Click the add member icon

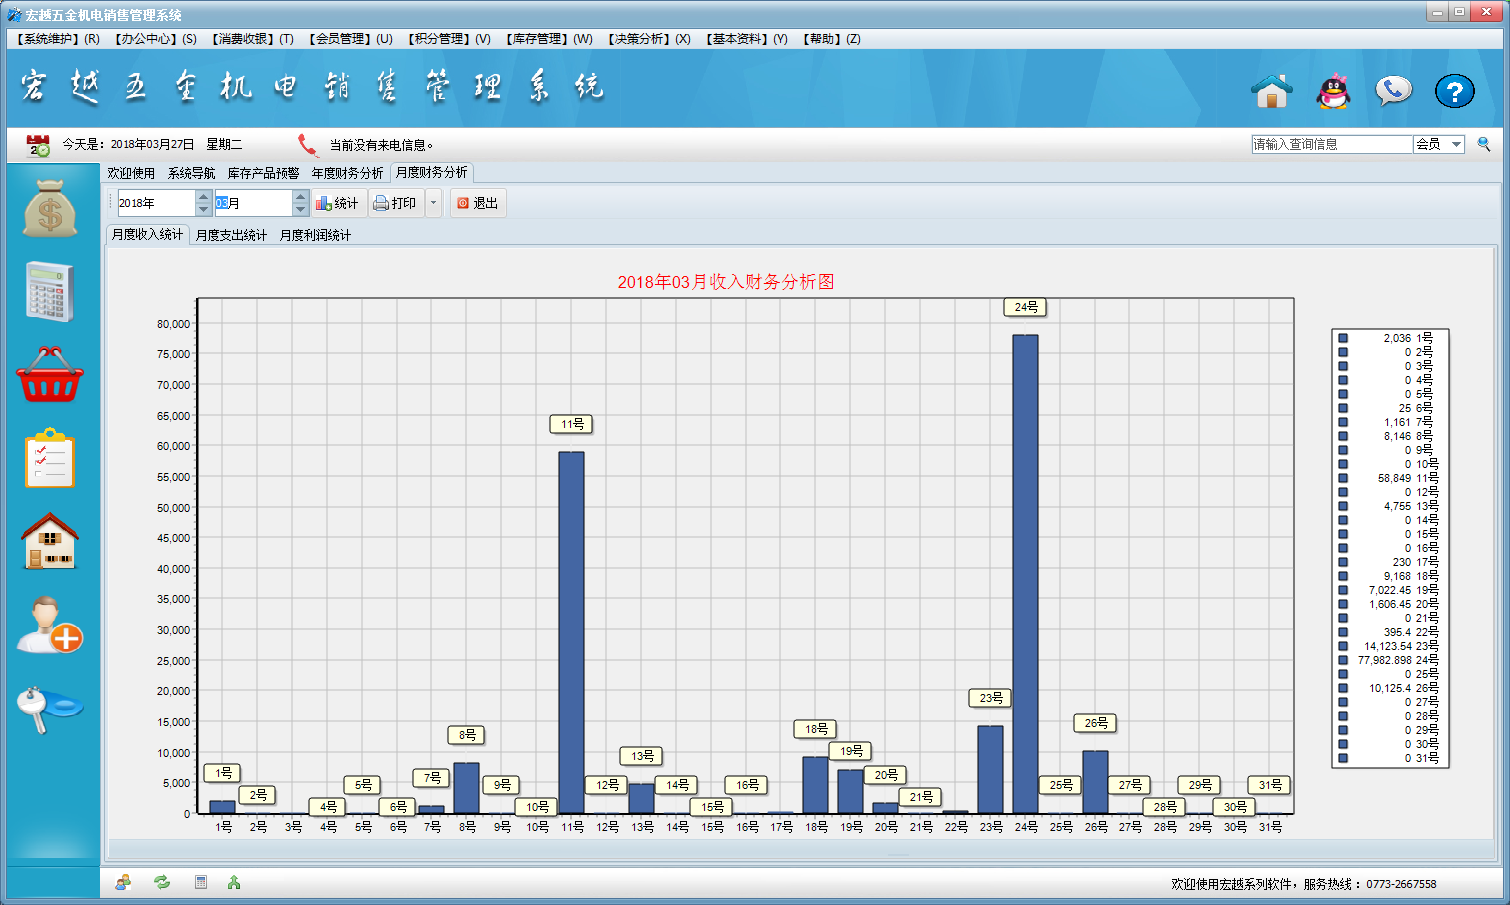(x=50, y=625)
